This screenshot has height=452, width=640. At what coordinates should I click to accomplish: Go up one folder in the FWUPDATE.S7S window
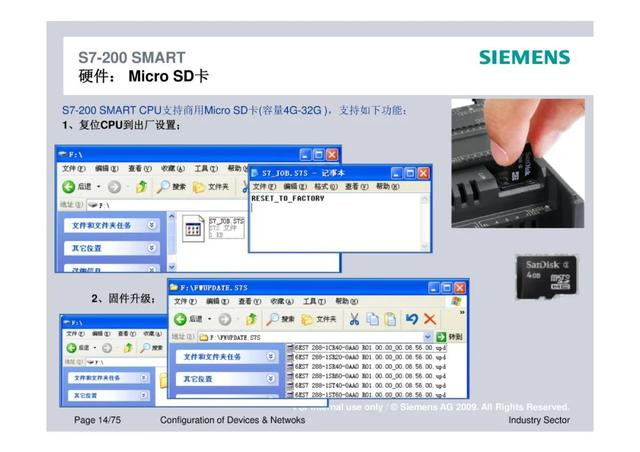pos(251,319)
